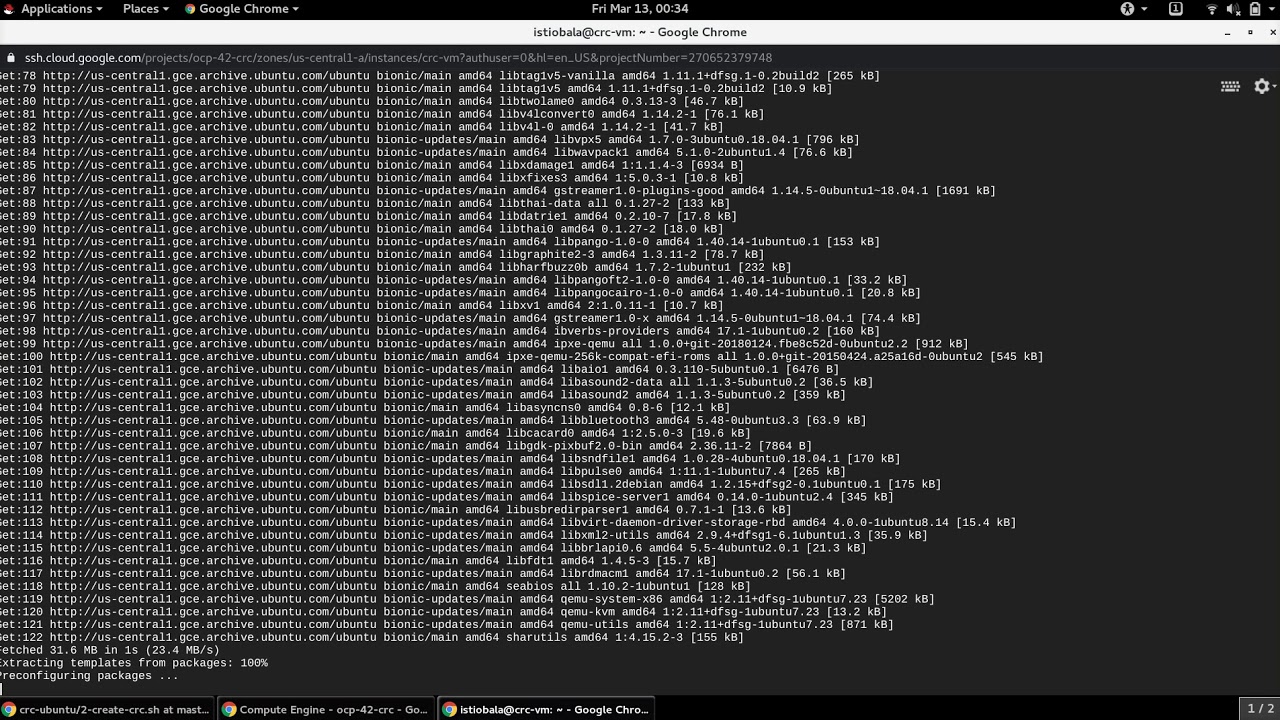
Task: Click the muted volume icon
Action: point(1233,8)
